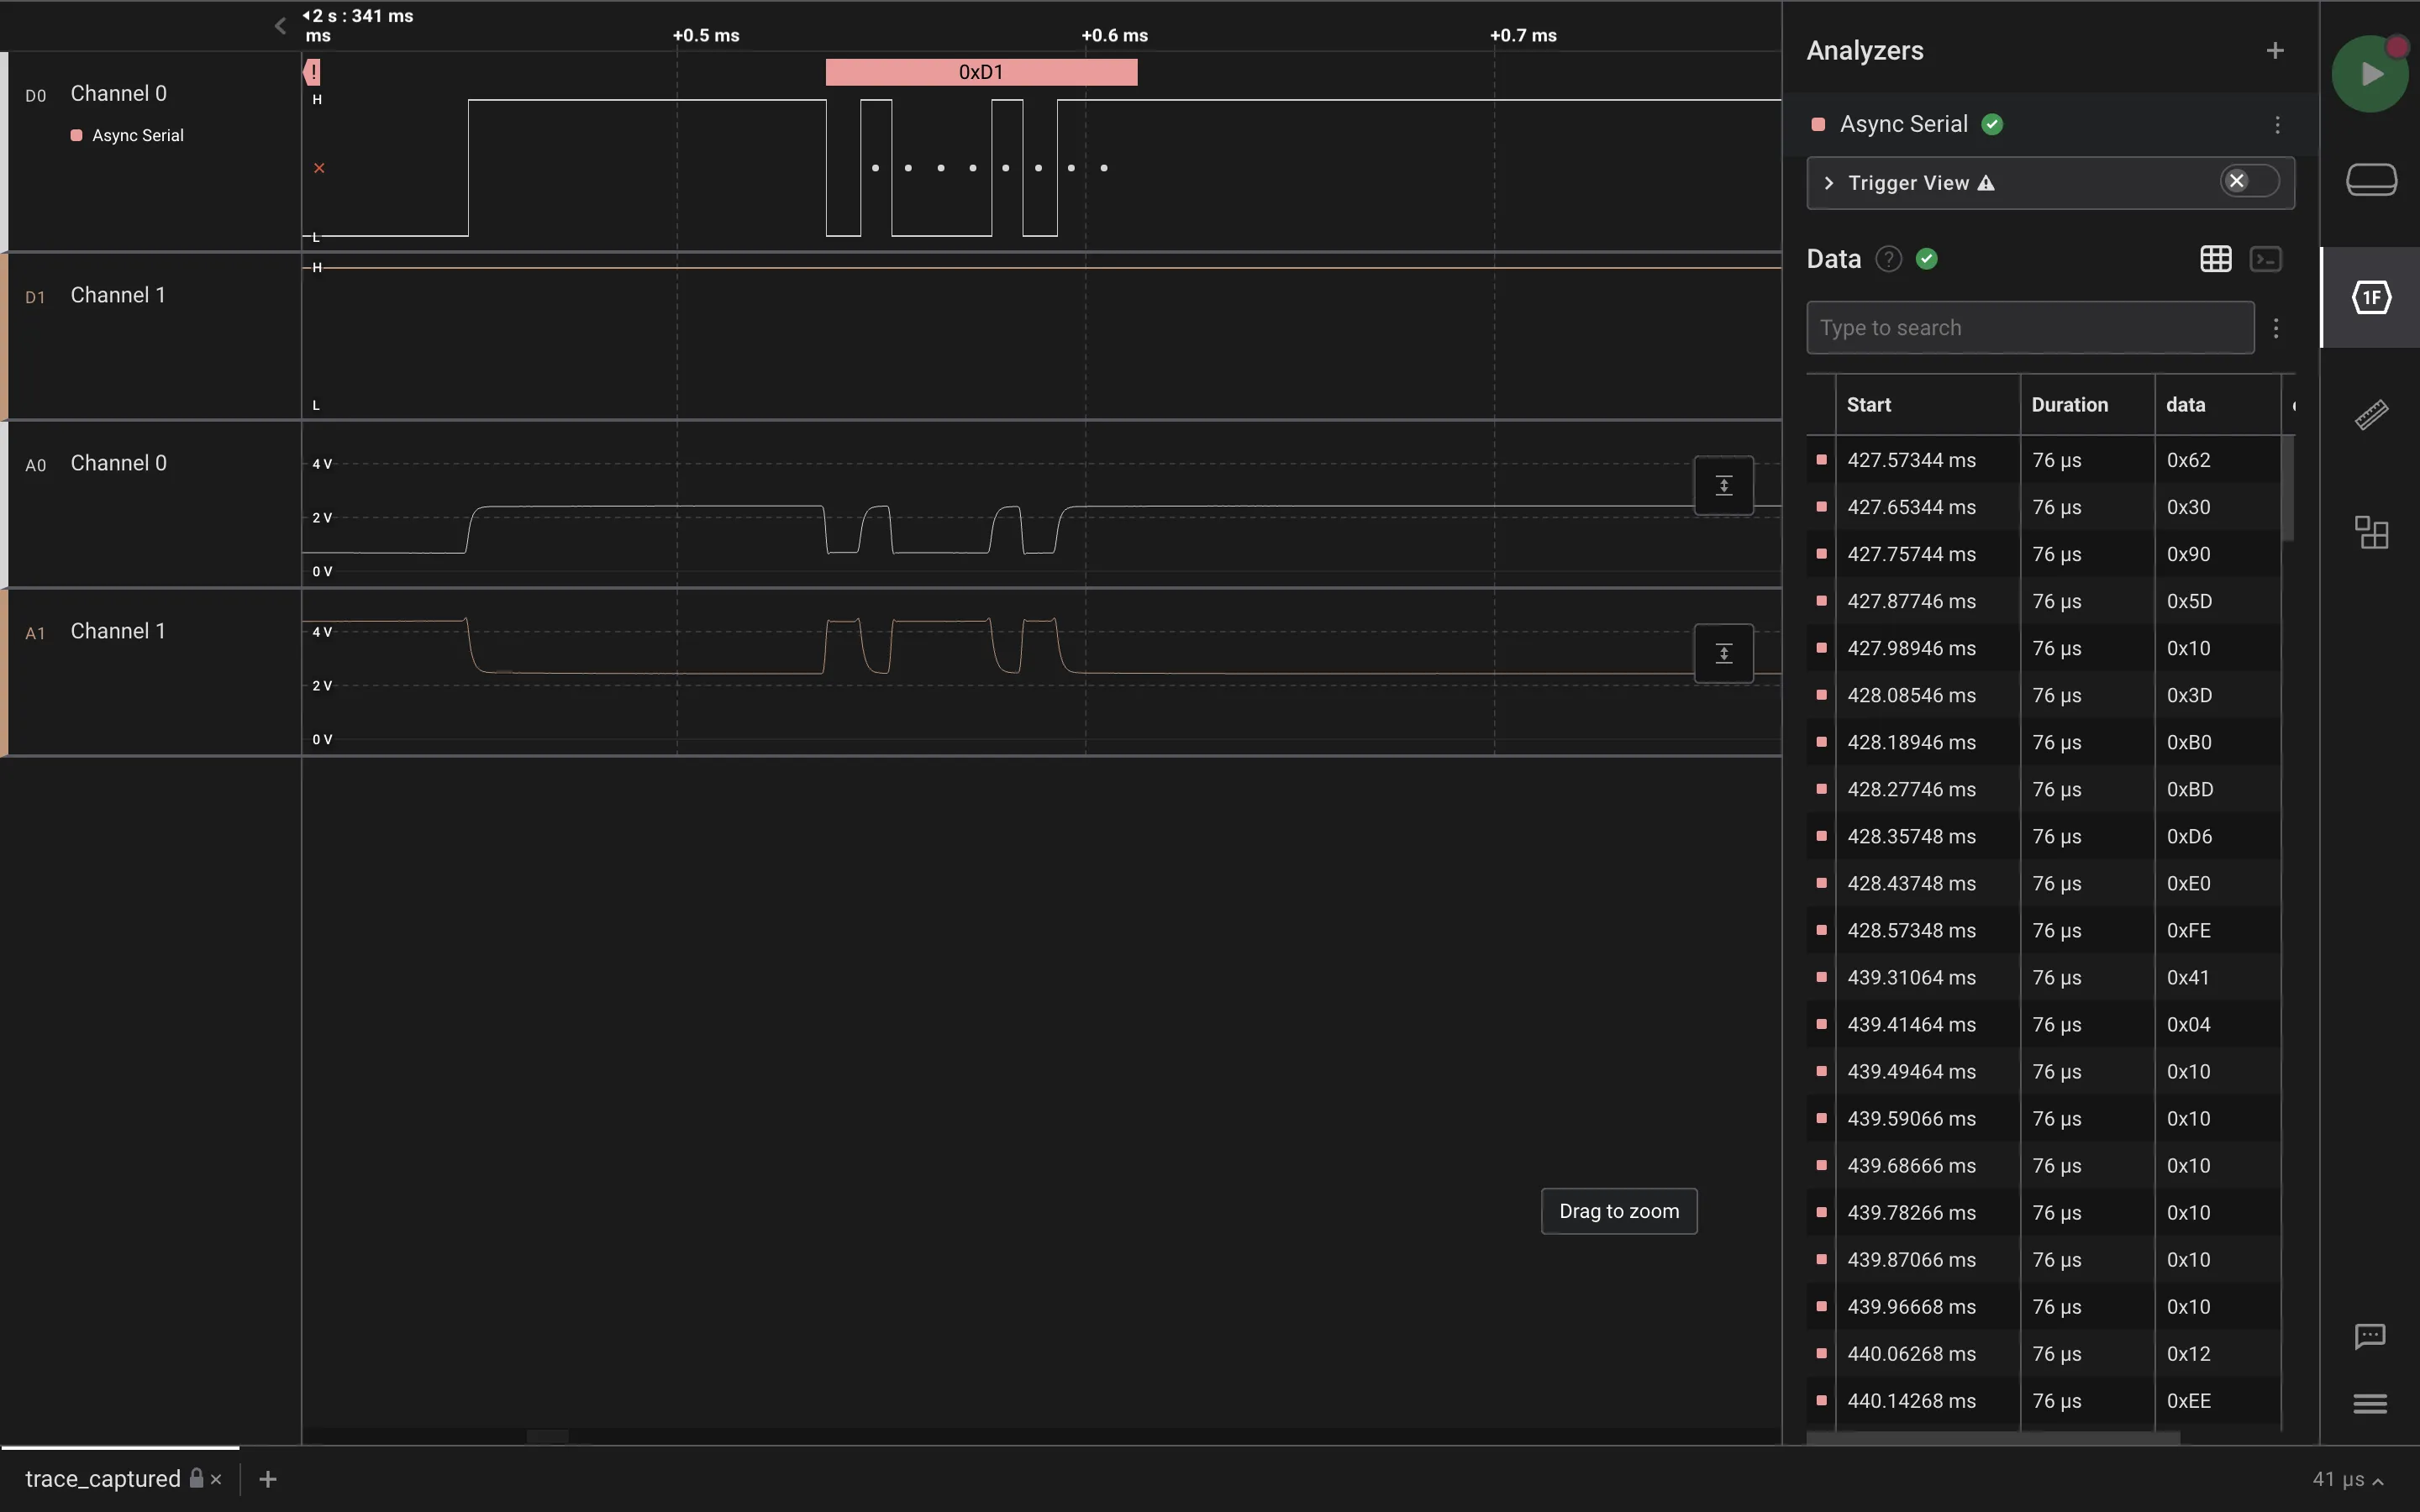This screenshot has height=1512, width=2420.
Task: Select the row with data 0x5D
Action: pos(2044,601)
